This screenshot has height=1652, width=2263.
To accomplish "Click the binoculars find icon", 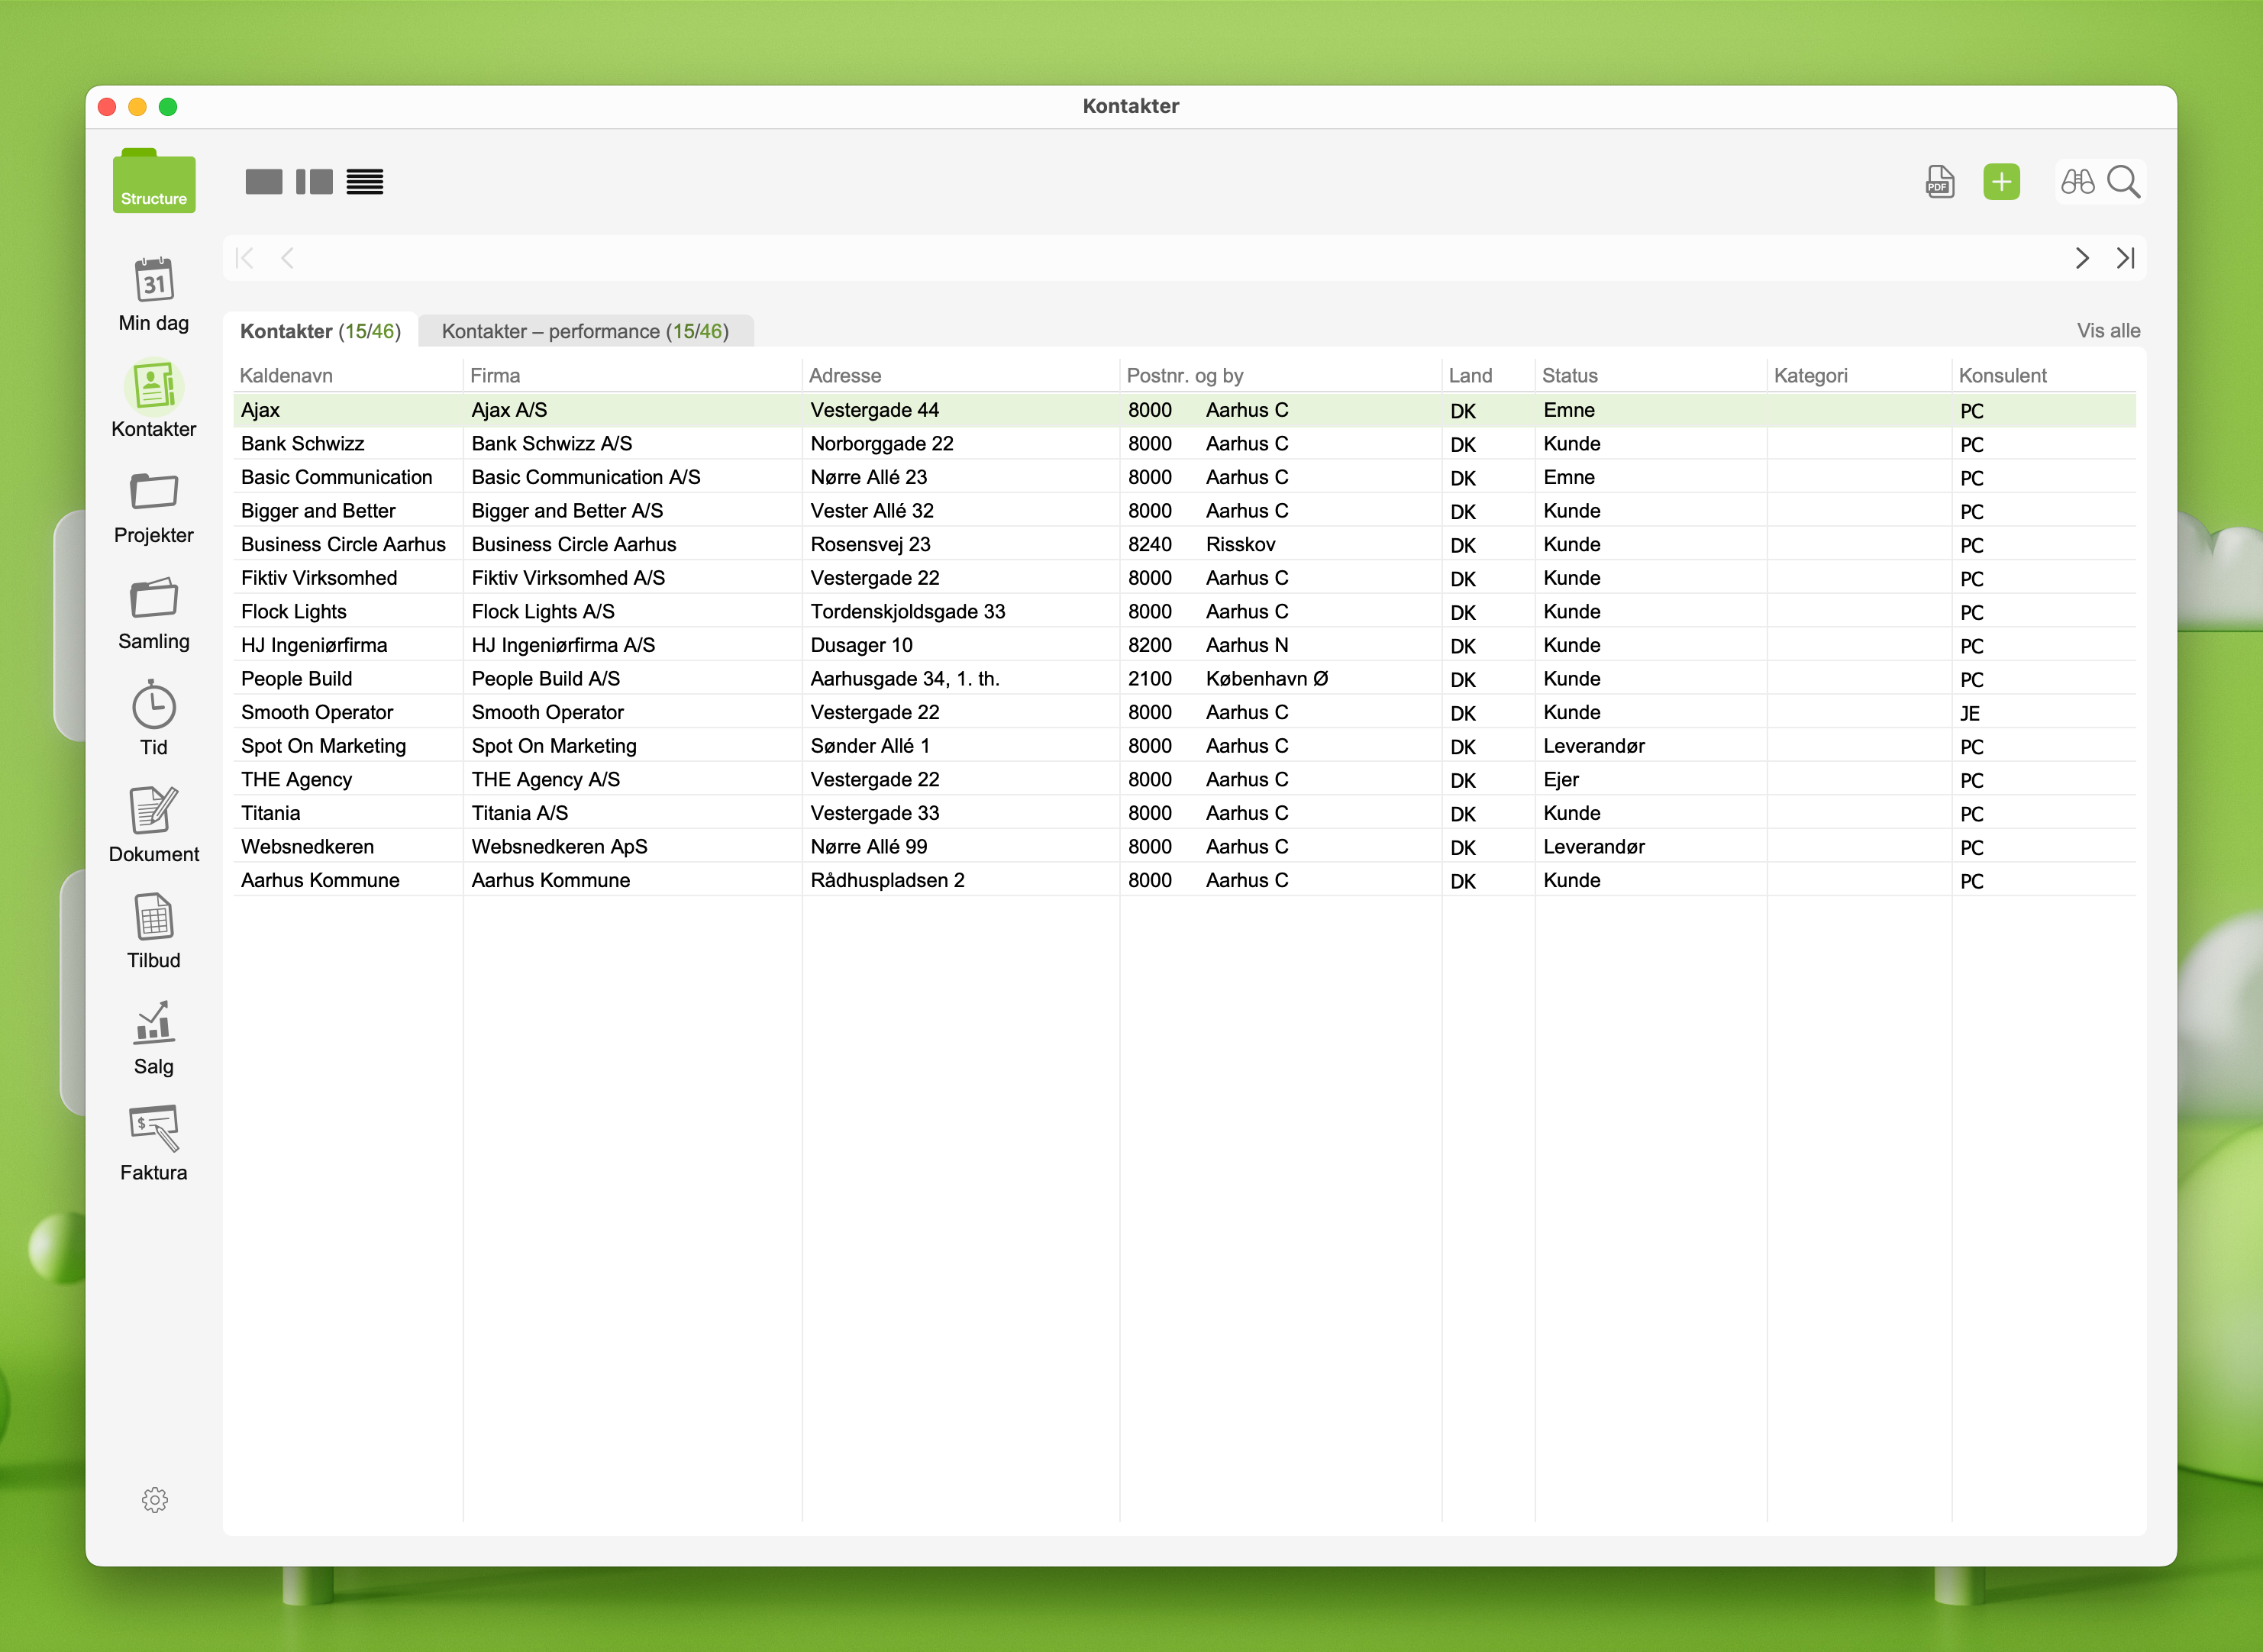I will tap(2077, 182).
